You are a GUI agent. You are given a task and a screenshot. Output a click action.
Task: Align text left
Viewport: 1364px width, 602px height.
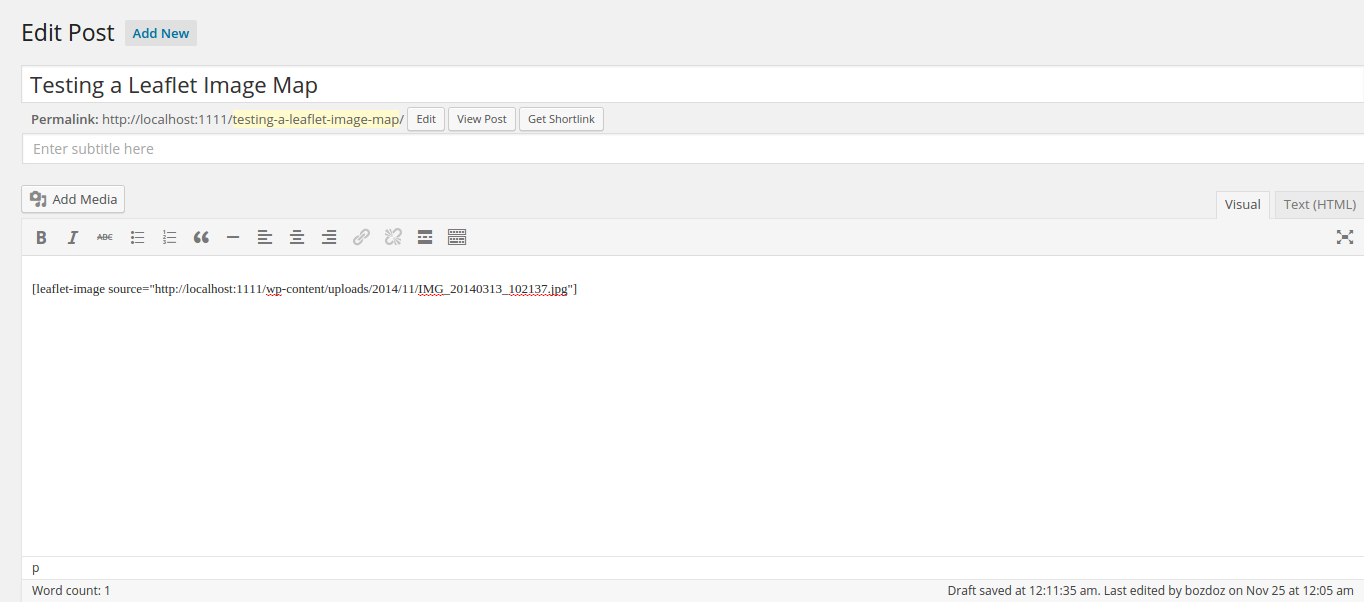pos(265,237)
